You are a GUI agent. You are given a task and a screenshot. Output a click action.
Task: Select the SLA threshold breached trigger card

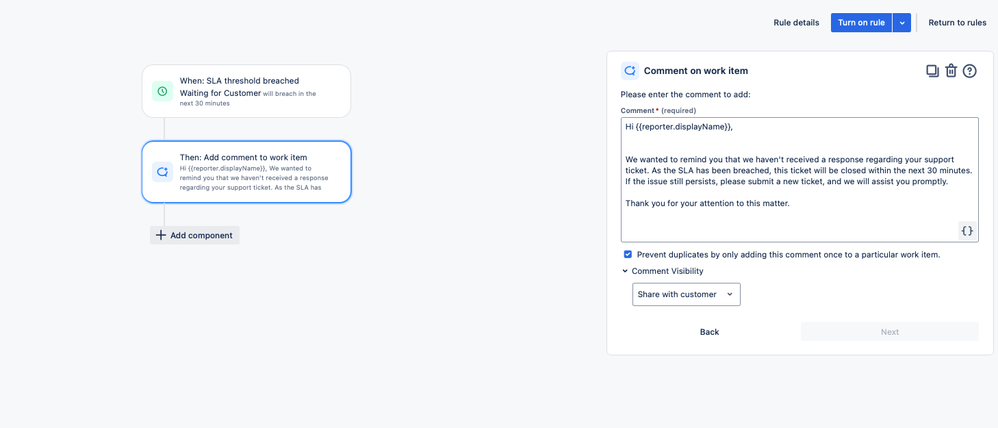click(x=246, y=91)
